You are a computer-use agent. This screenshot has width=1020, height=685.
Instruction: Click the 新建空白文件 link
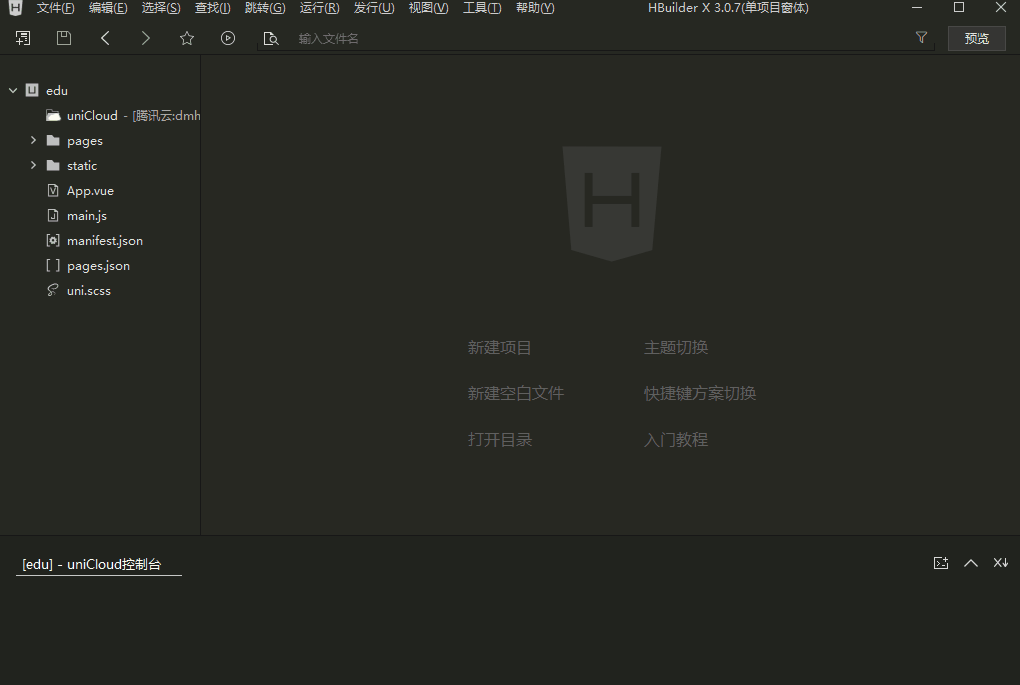[515, 393]
